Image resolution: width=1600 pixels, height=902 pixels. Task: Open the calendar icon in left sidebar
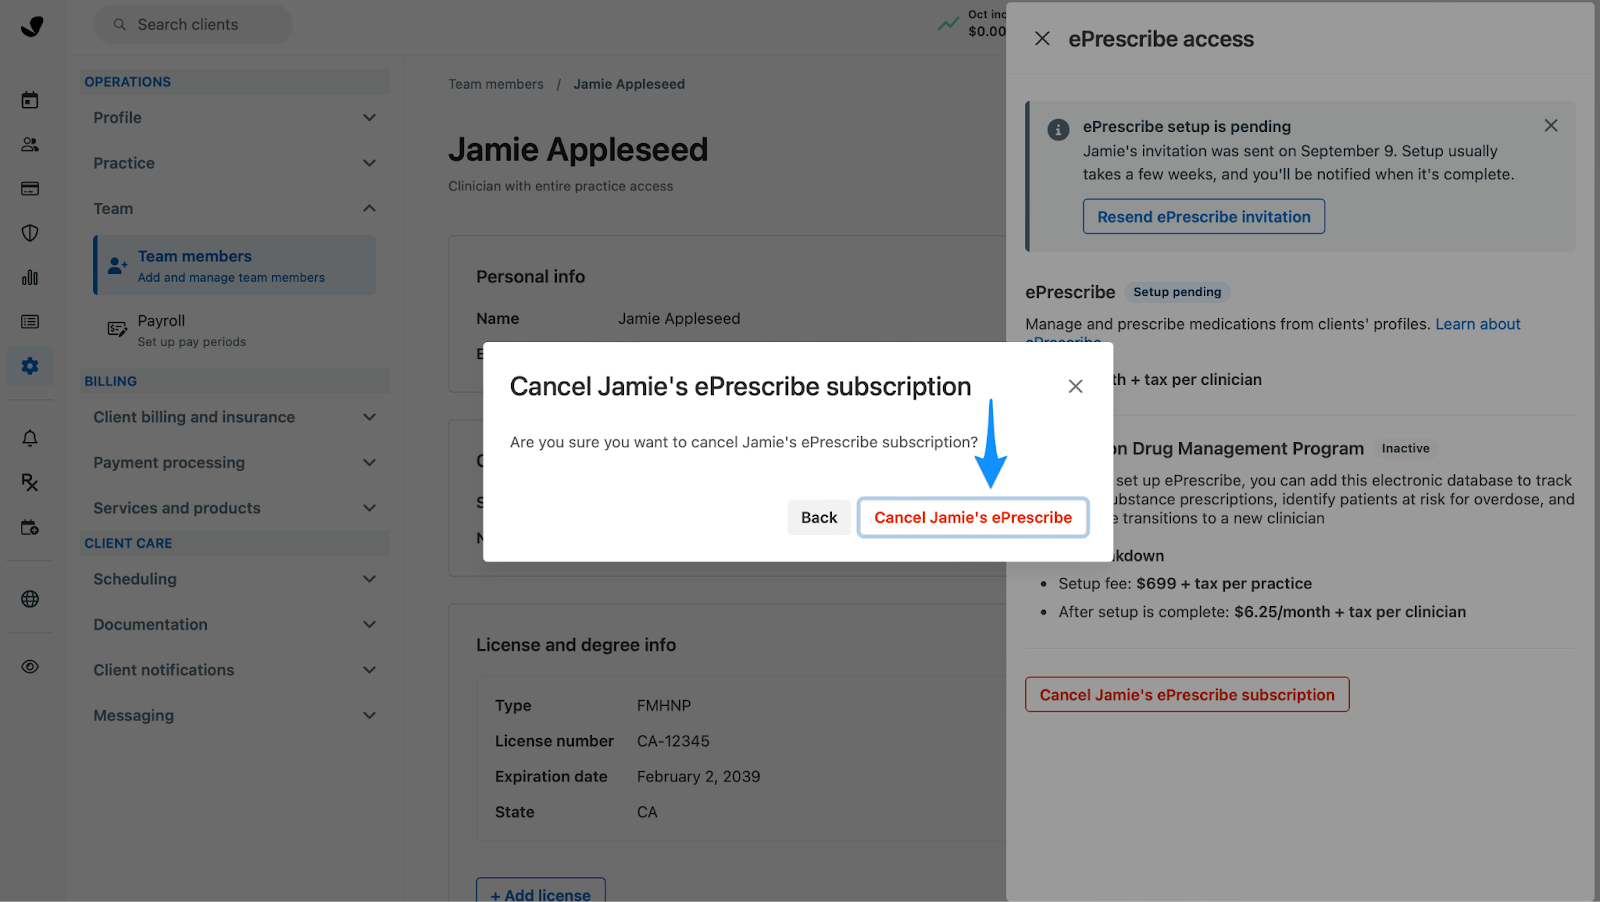[30, 100]
